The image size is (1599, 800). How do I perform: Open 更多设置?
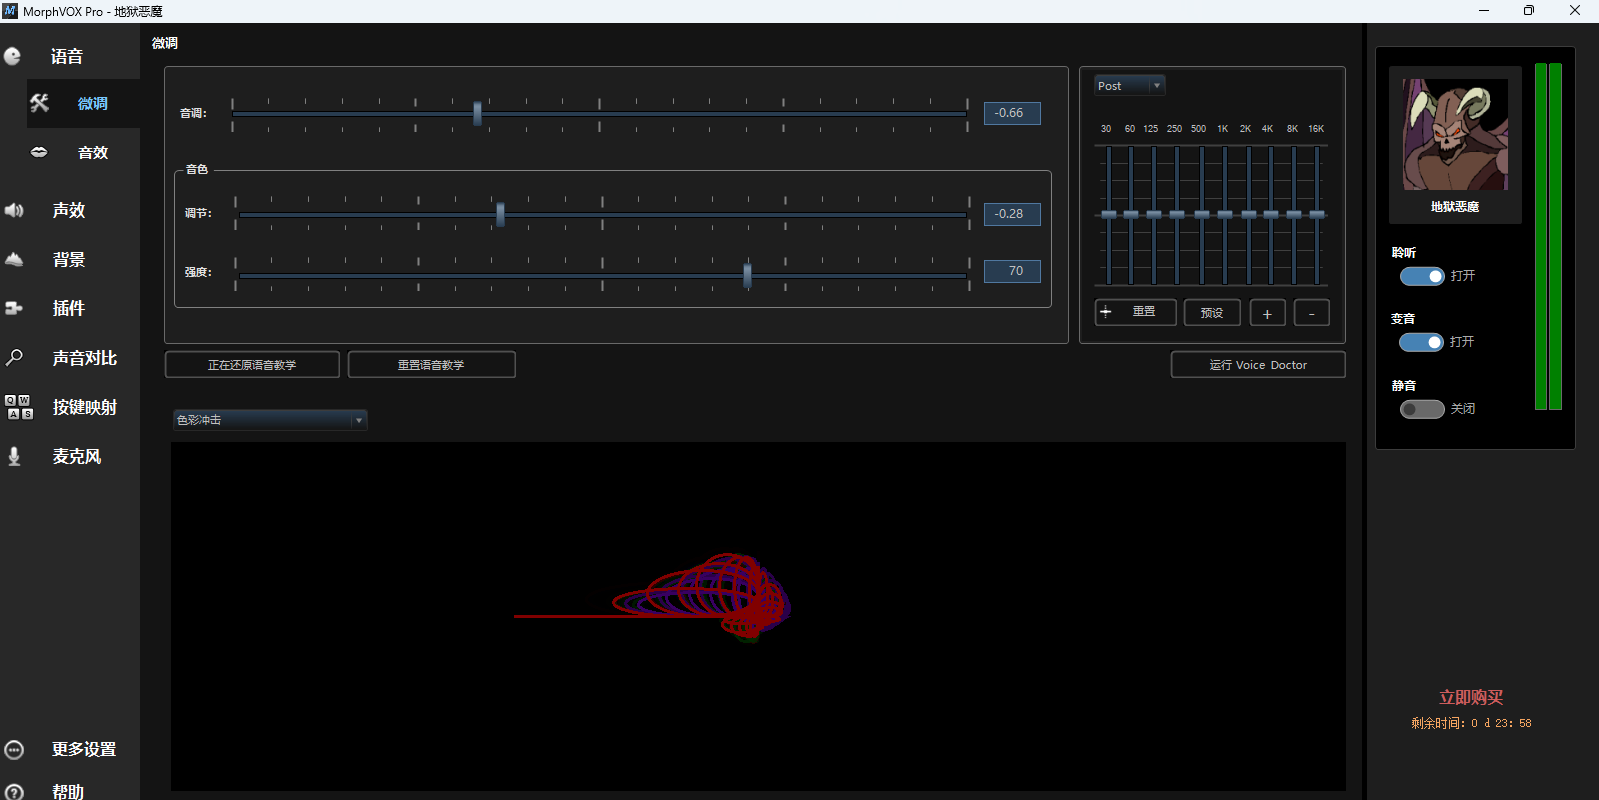tap(84, 750)
